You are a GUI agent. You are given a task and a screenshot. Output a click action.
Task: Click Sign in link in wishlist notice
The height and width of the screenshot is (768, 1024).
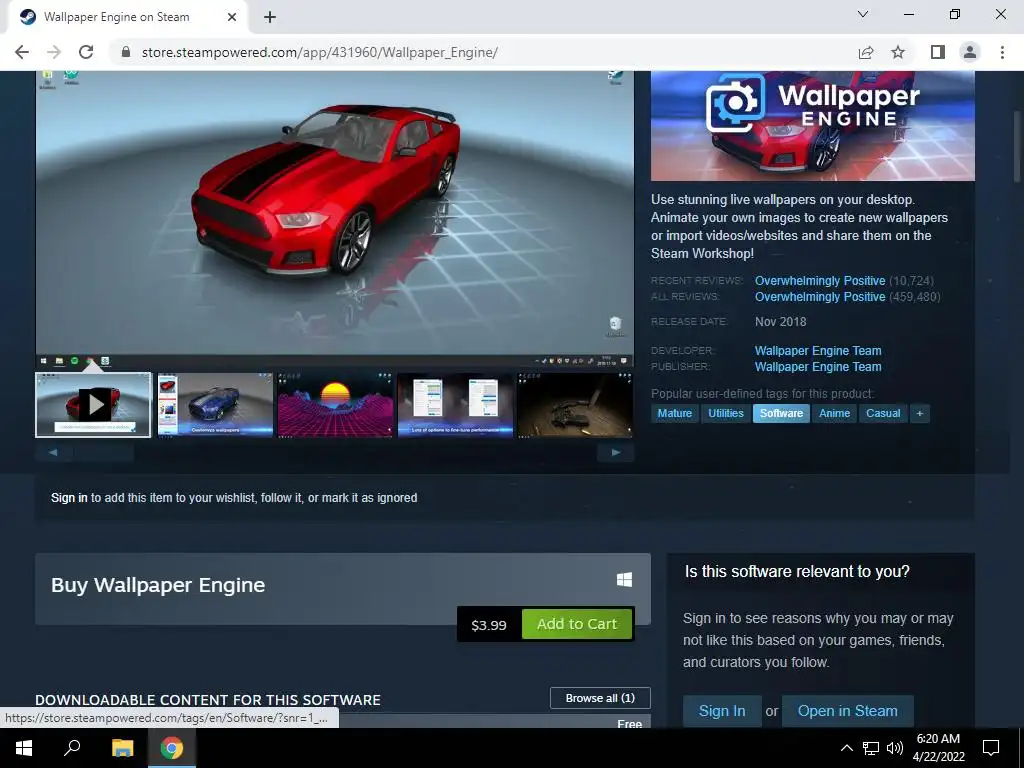pos(69,498)
